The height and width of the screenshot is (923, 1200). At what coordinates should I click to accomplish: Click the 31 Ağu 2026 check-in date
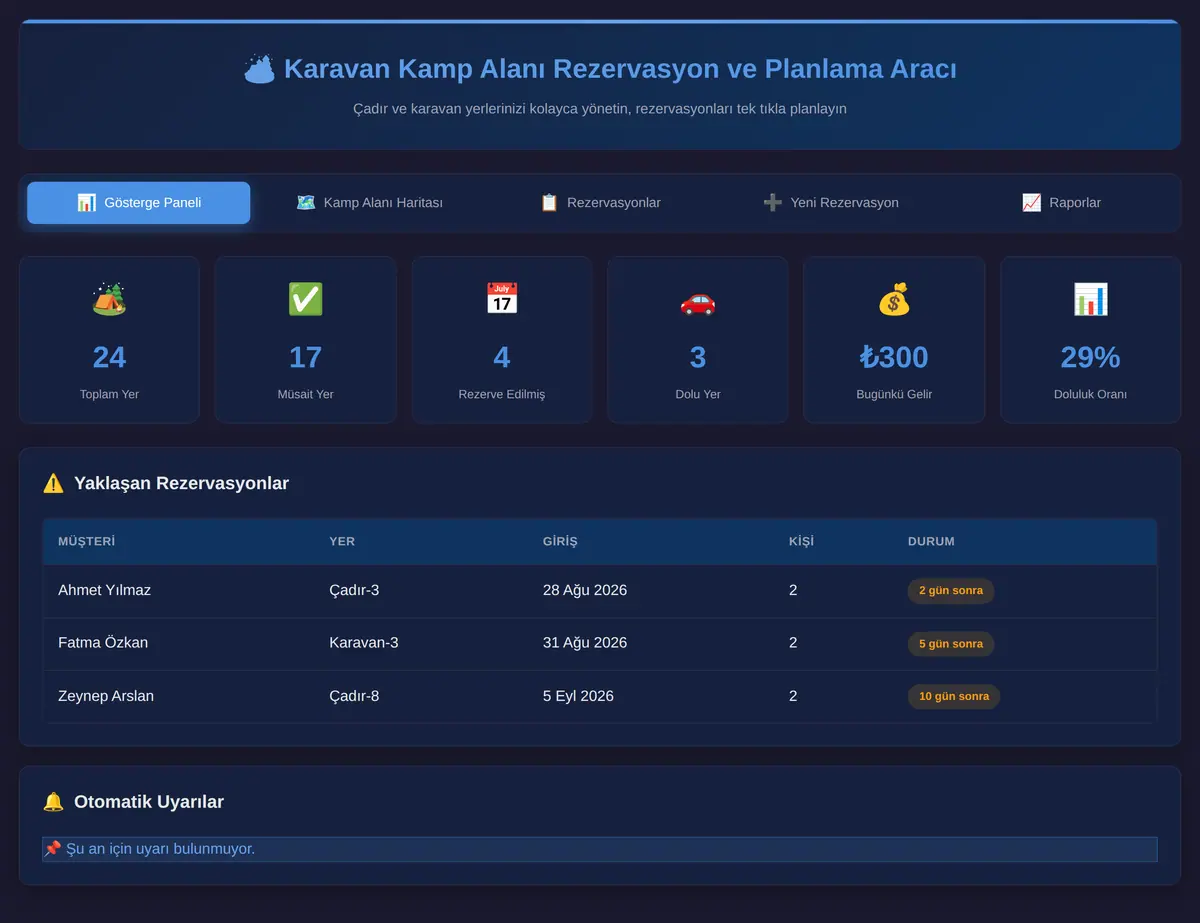pyautogui.click(x=585, y=643)
